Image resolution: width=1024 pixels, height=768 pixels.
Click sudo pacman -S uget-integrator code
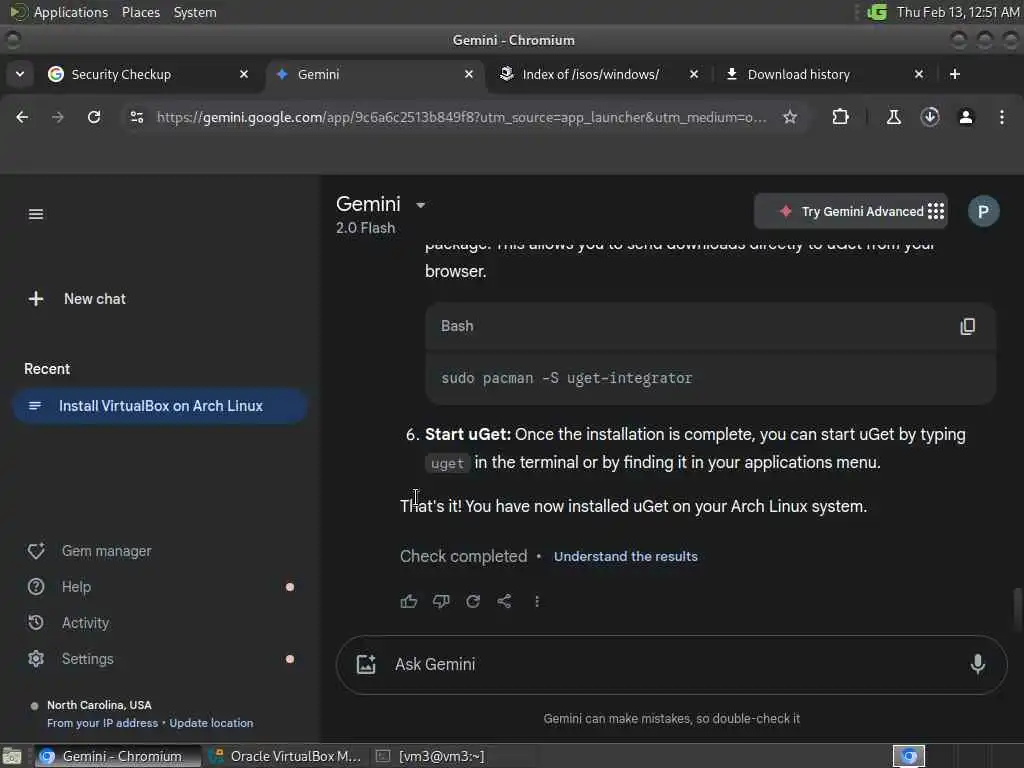[566, 378]
